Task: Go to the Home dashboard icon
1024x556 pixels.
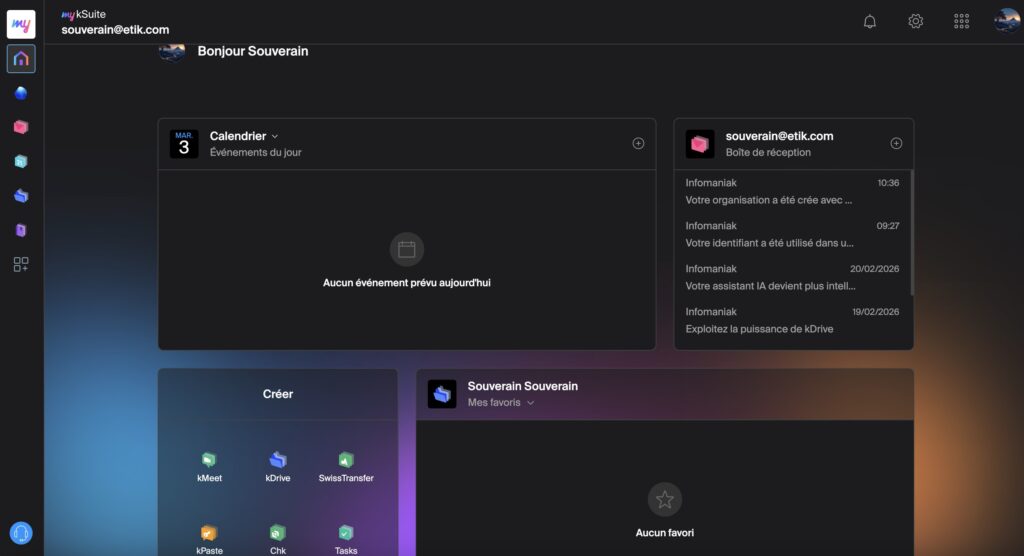Action: (21, 59)
